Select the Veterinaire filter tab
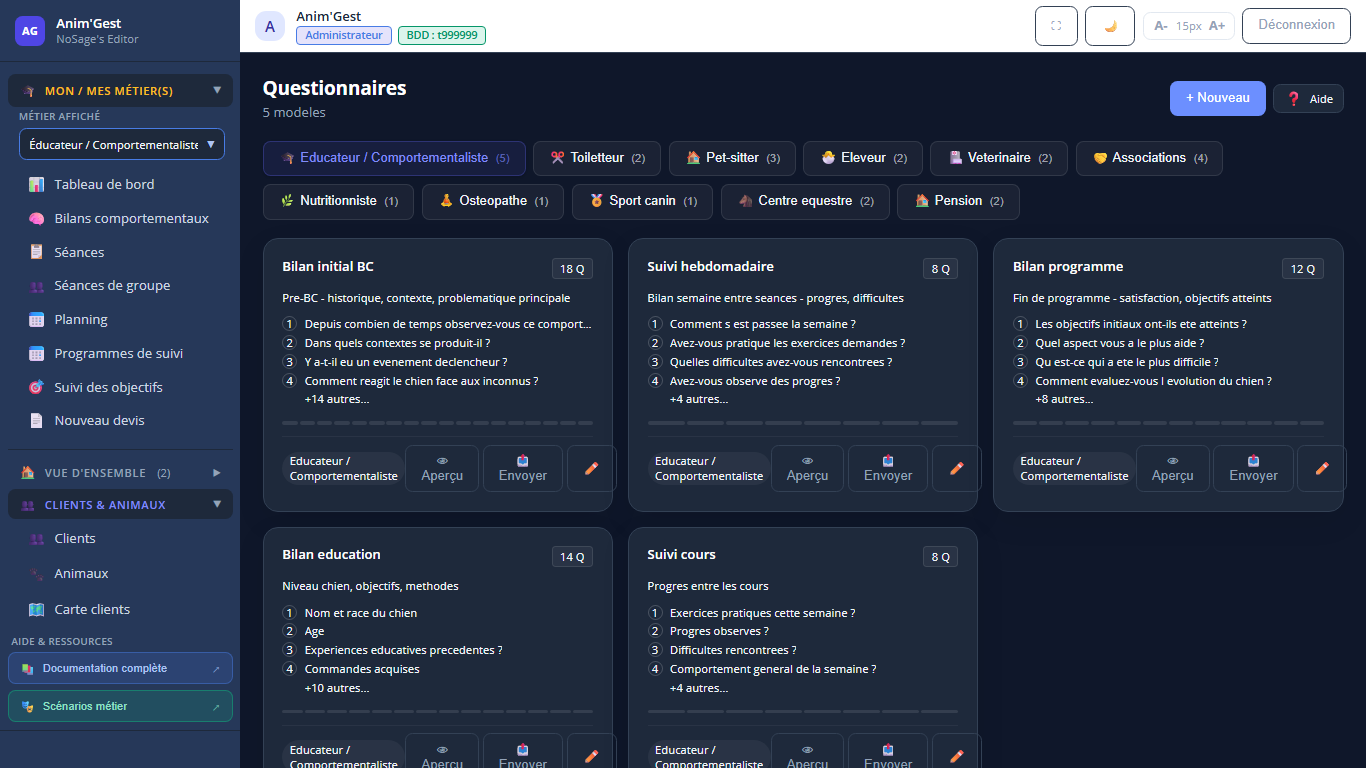The image size is (1366, 768). (x=999, y=158)
